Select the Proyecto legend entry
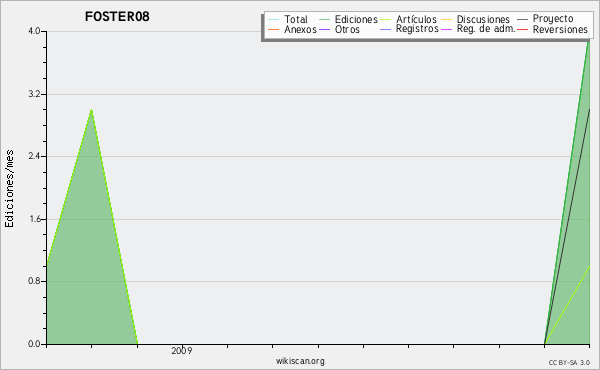 click(545, 19)
